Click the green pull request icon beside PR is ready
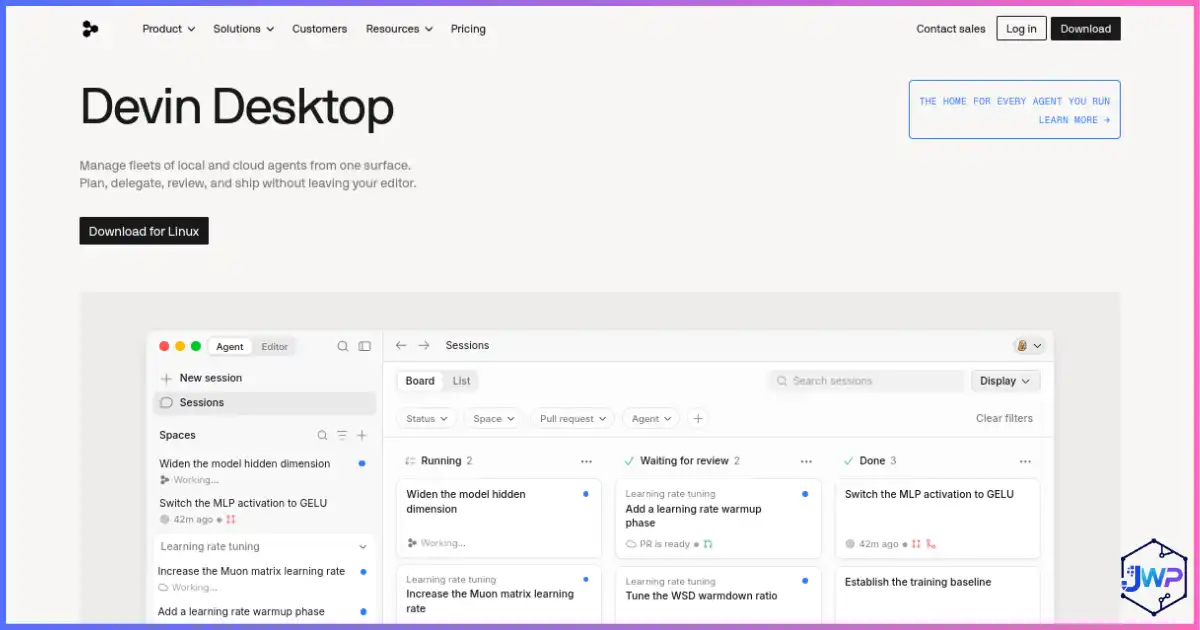This screenshot has height=630, width=1200. pos(708,544)
